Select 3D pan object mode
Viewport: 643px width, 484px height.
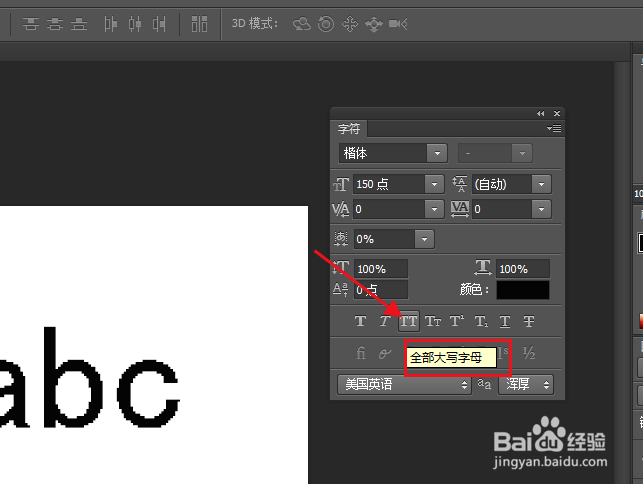pyautogui.click(x=350, y=24)
